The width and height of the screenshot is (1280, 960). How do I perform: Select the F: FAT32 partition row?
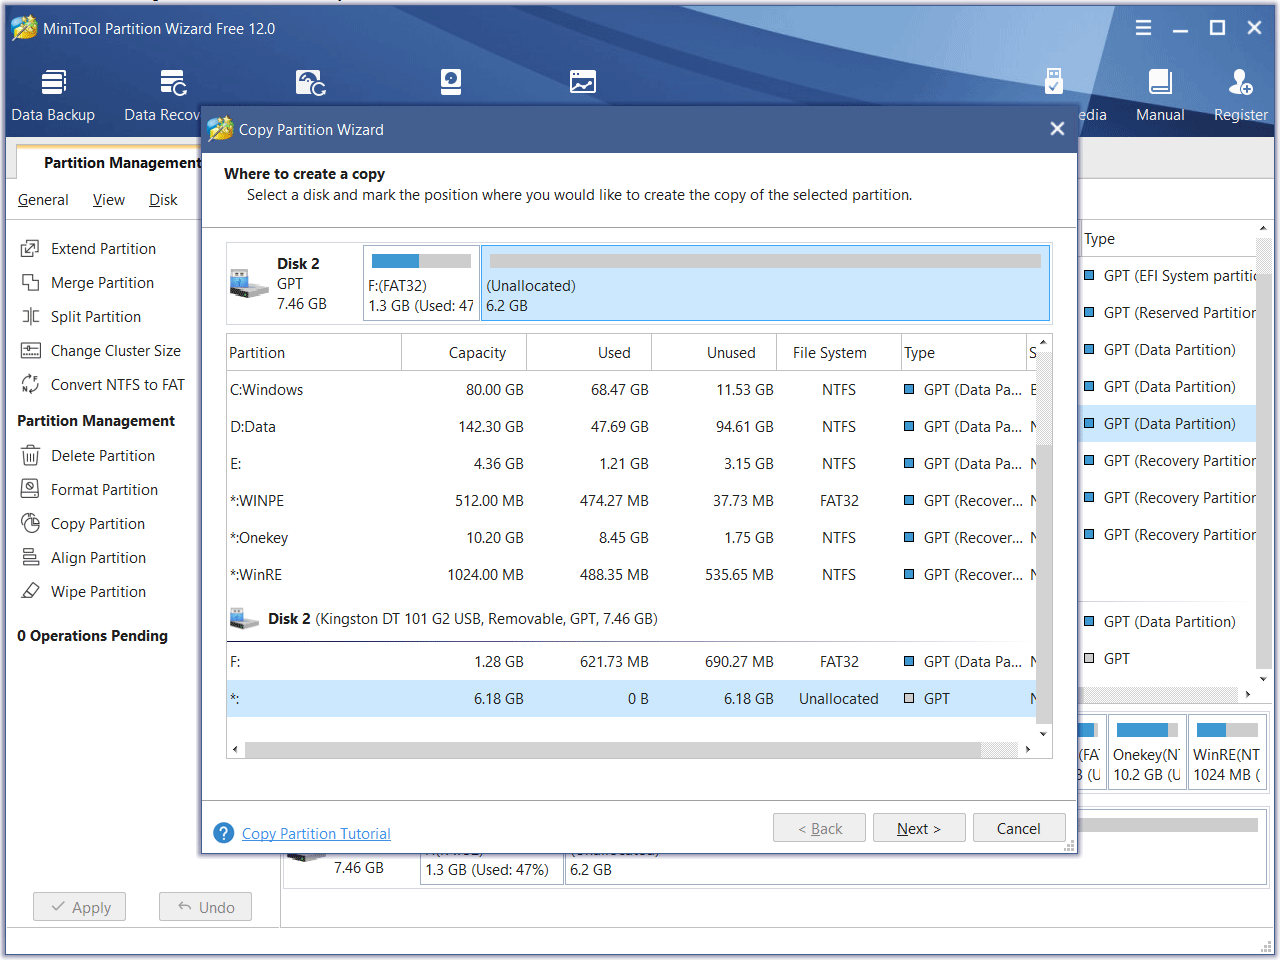tap(631, 661)
